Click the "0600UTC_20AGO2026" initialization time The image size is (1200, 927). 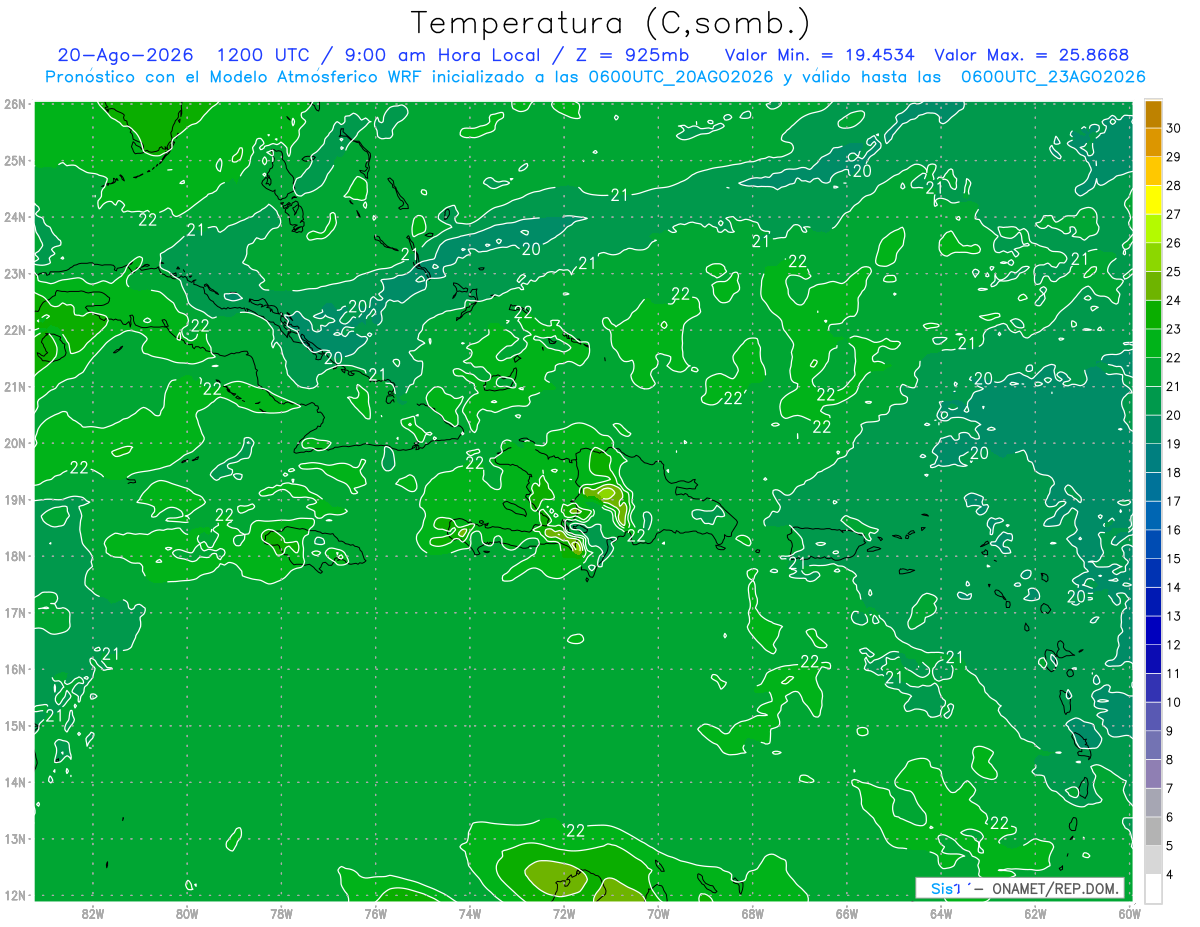[680, 76]
